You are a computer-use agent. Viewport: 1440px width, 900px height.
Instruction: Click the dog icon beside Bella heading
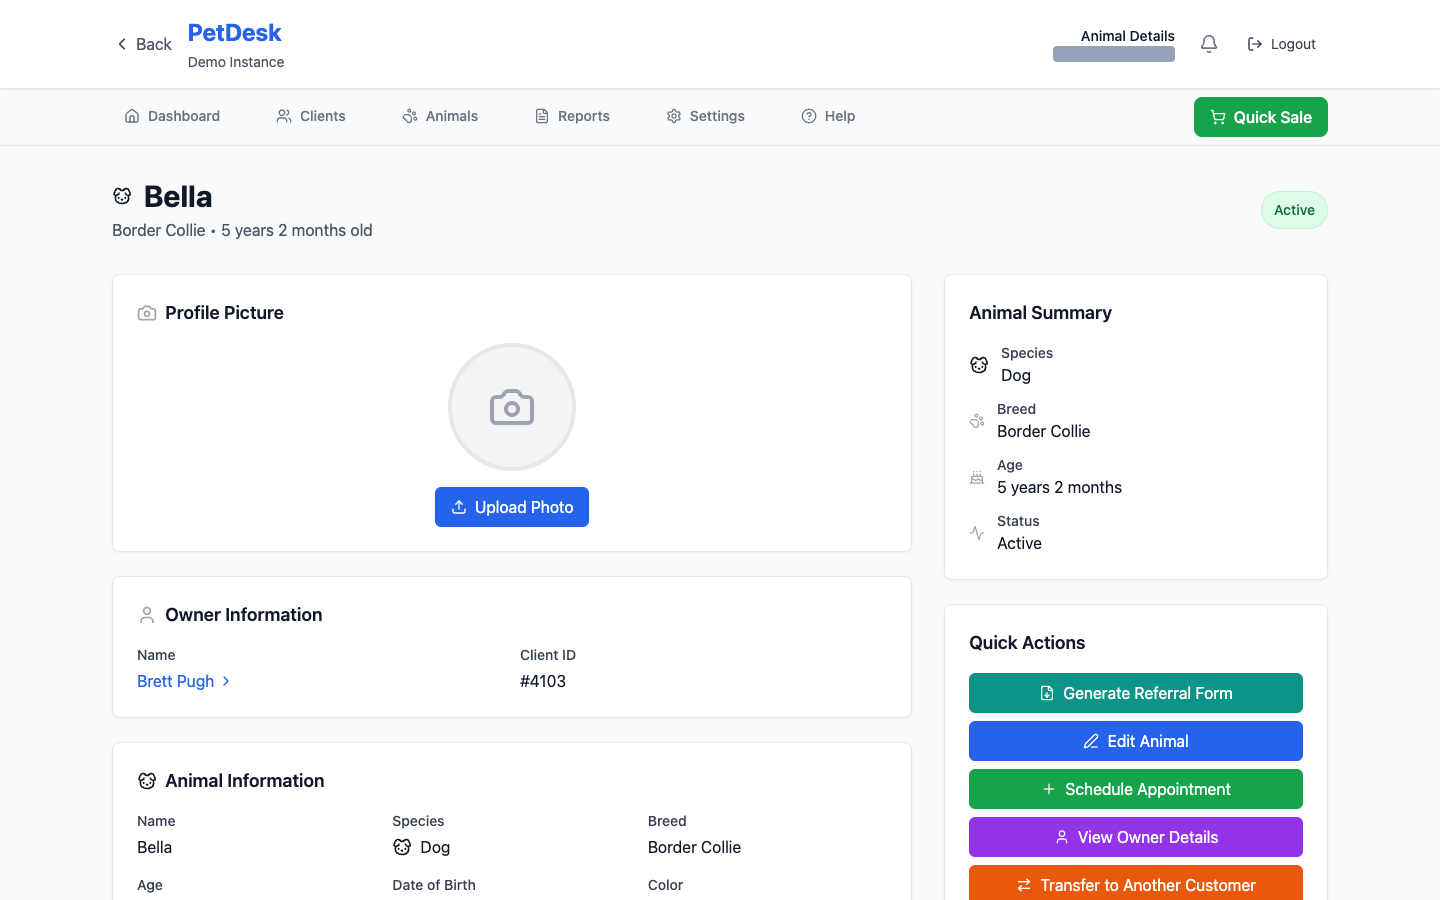[x=122, y=196]
